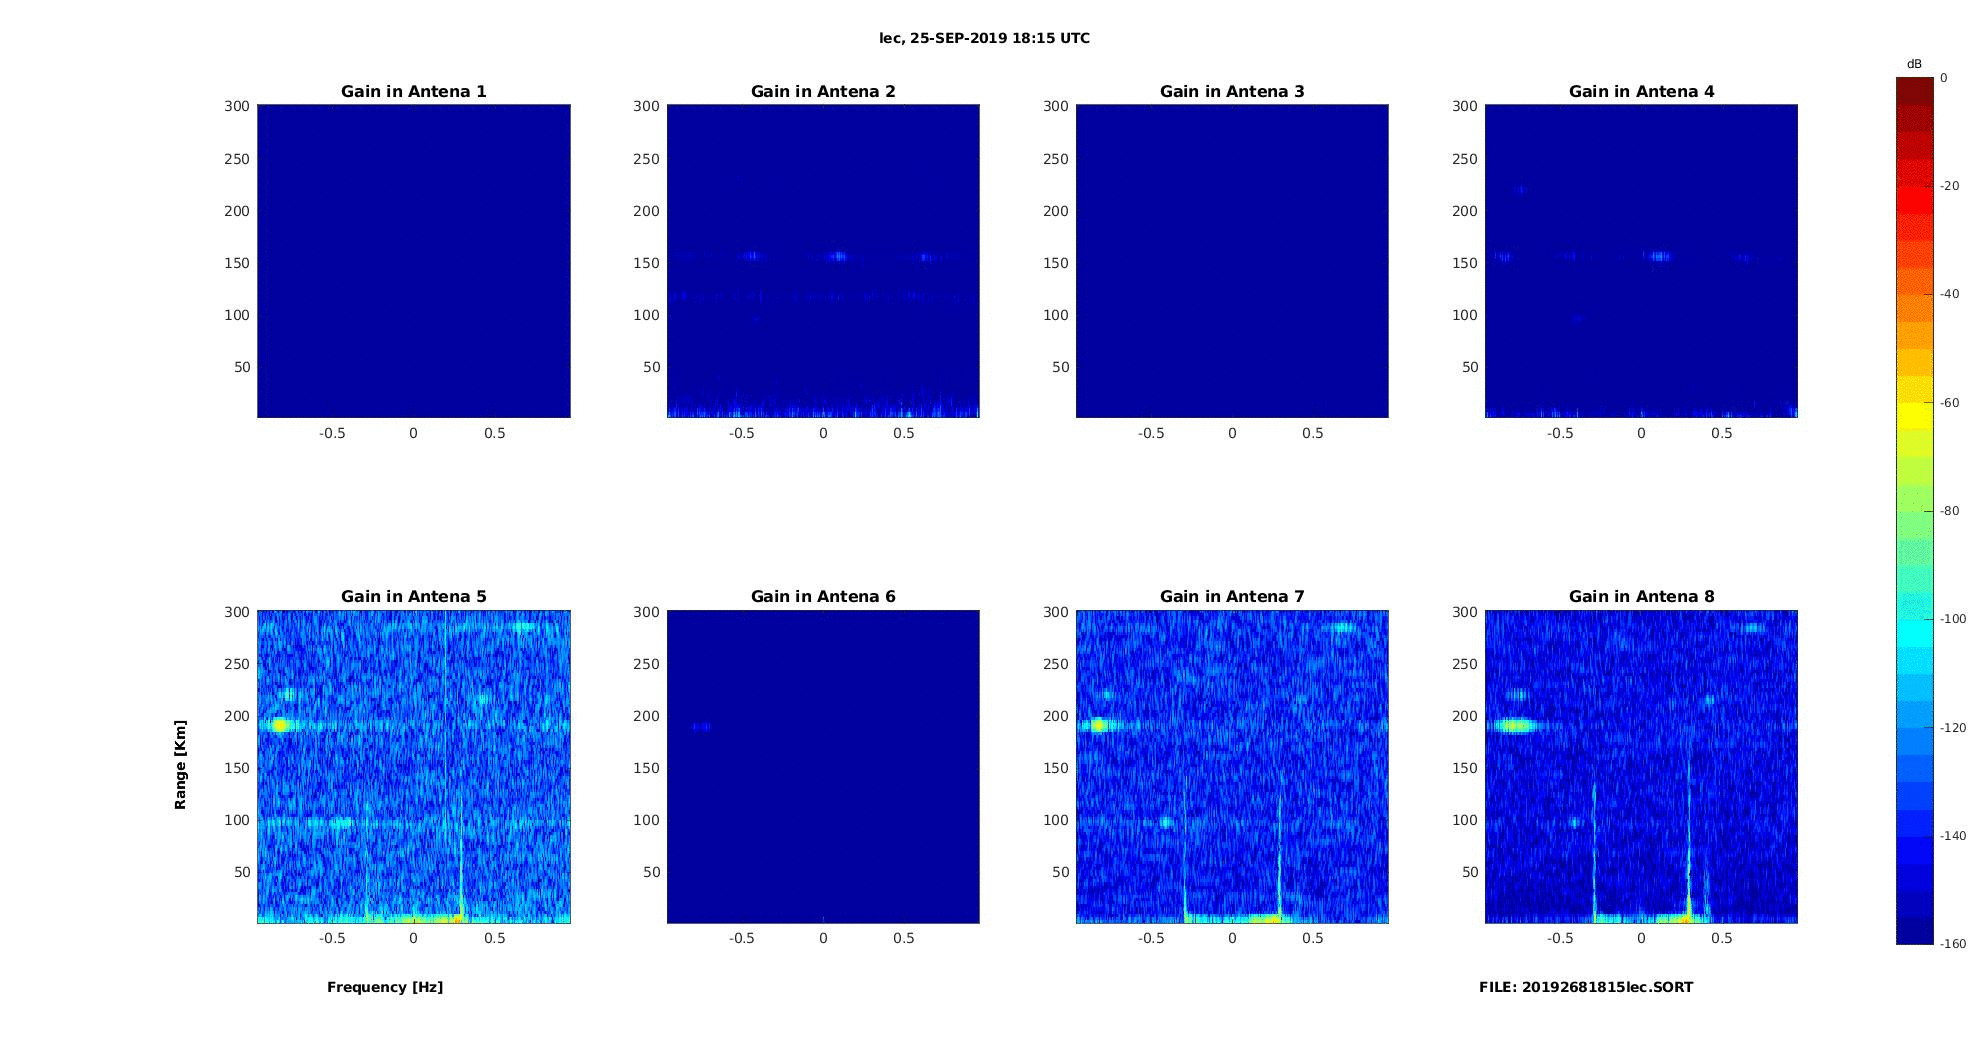This screenshot has height=1063, width=1986.
Task: Click the dB colorbar on the right
Action: point(1915,511)
